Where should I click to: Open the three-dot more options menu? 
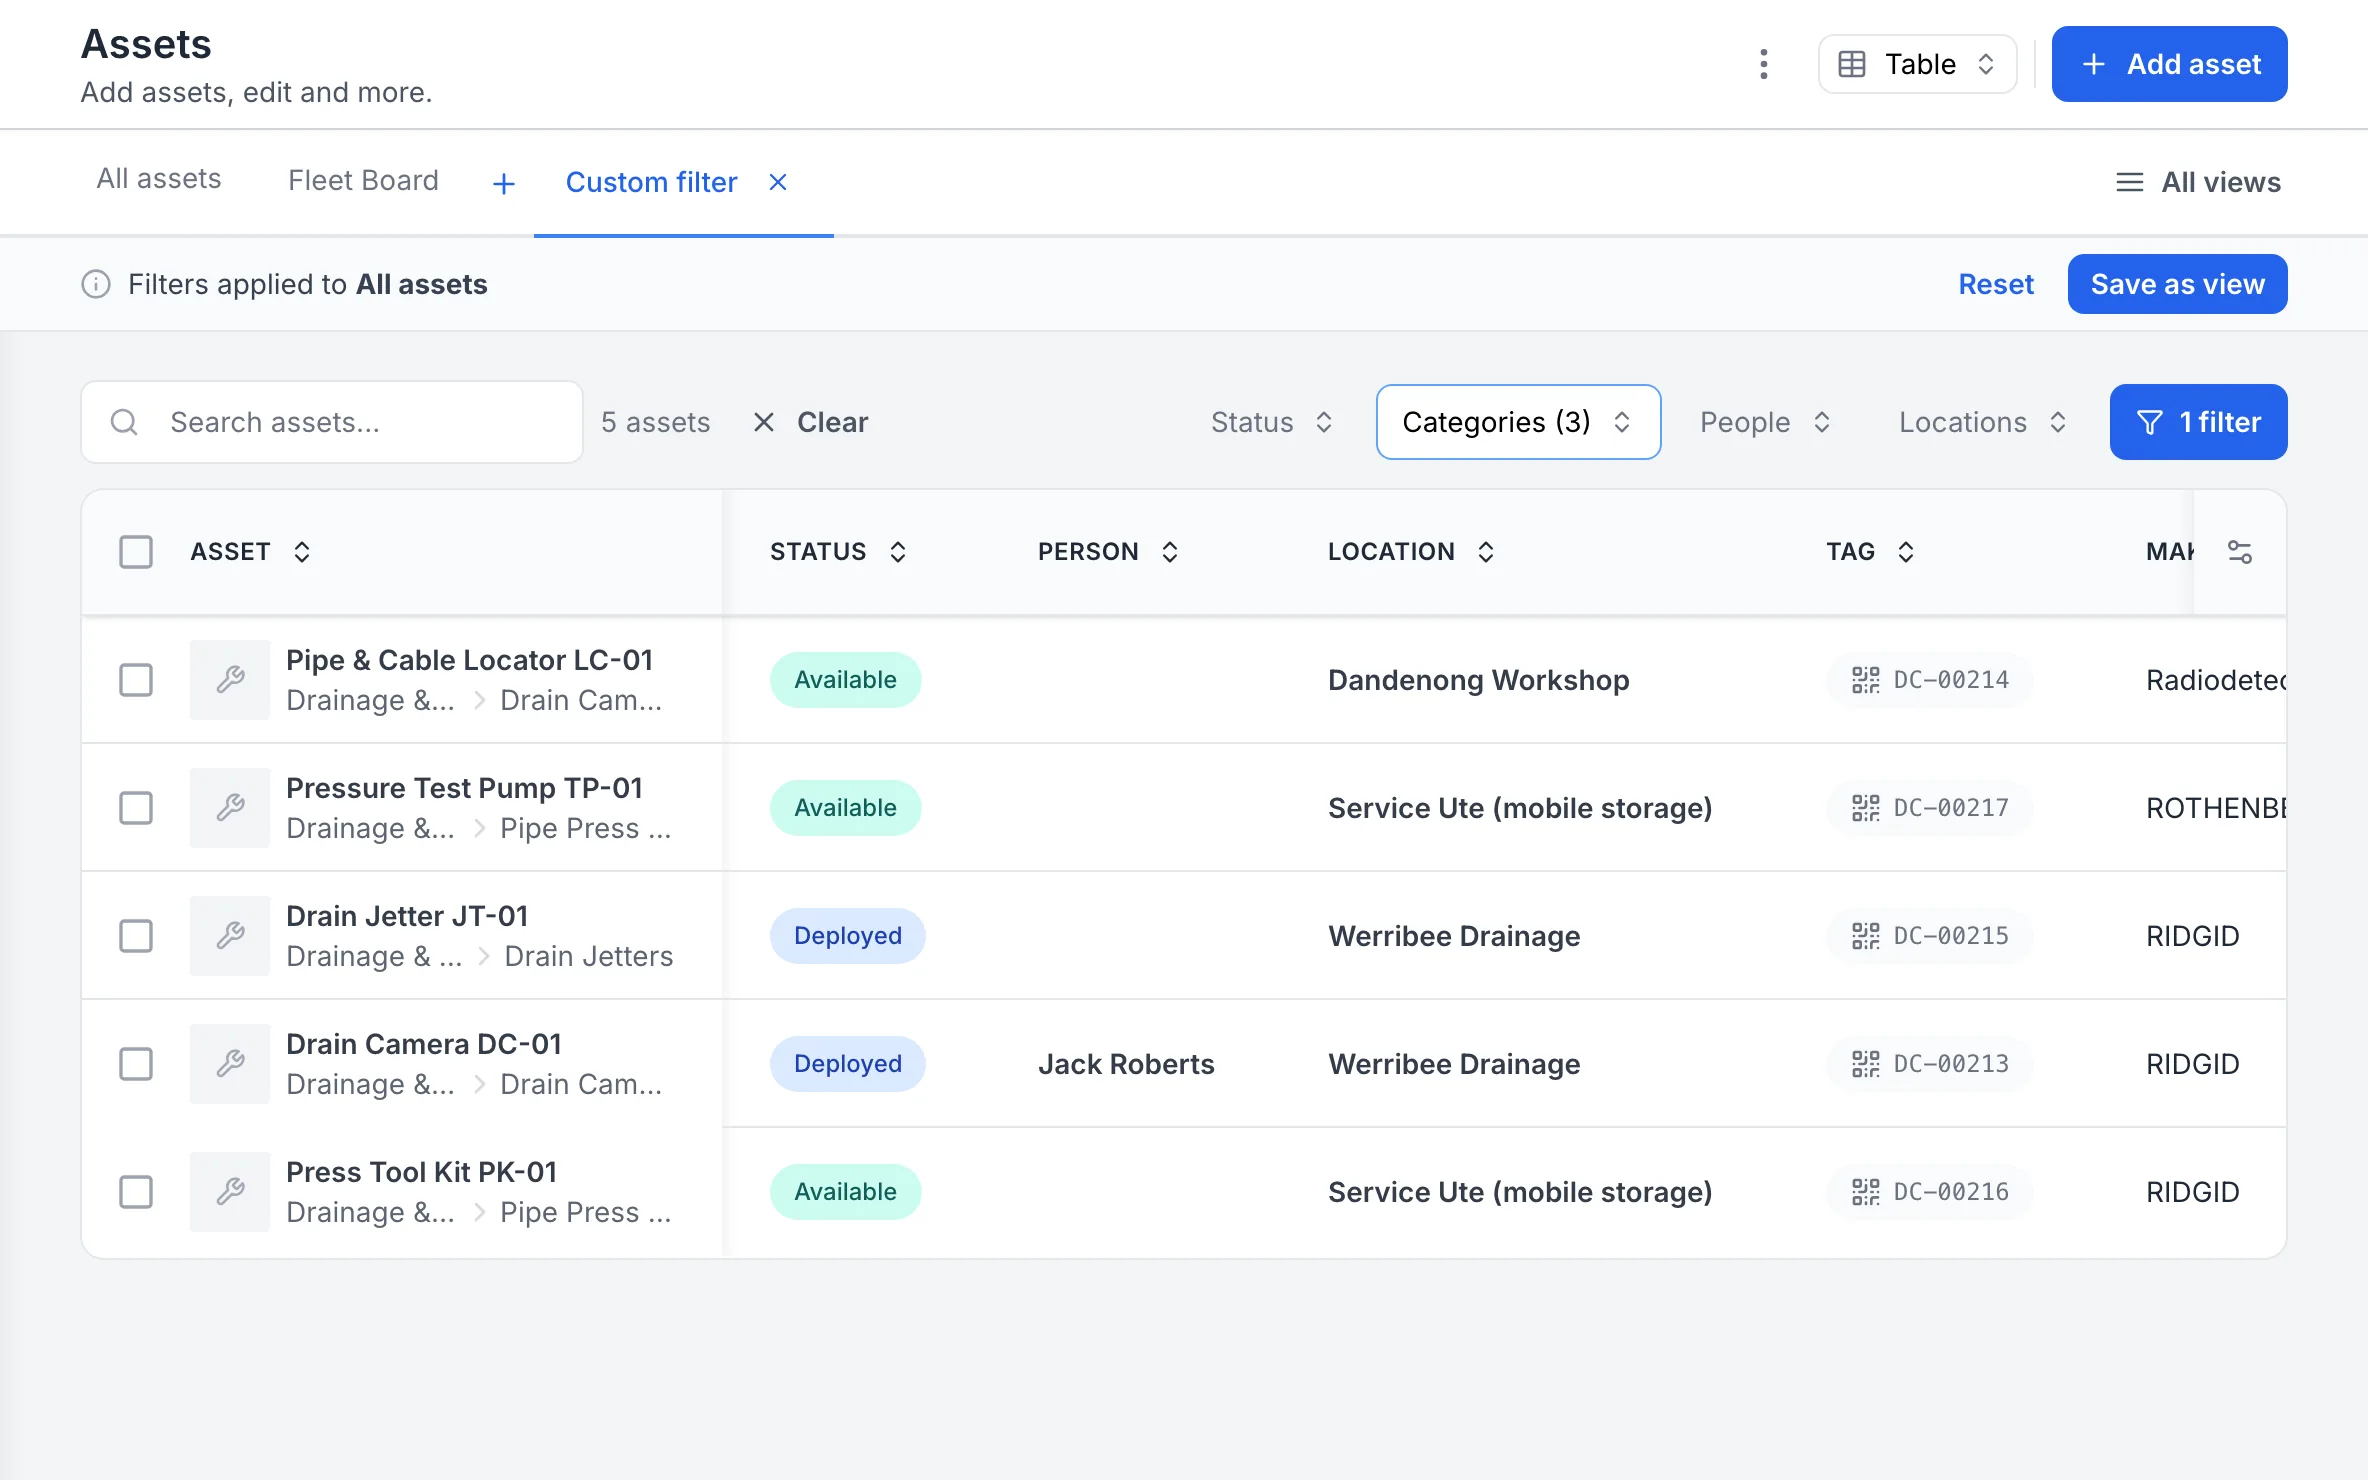tap(1763, 64)
